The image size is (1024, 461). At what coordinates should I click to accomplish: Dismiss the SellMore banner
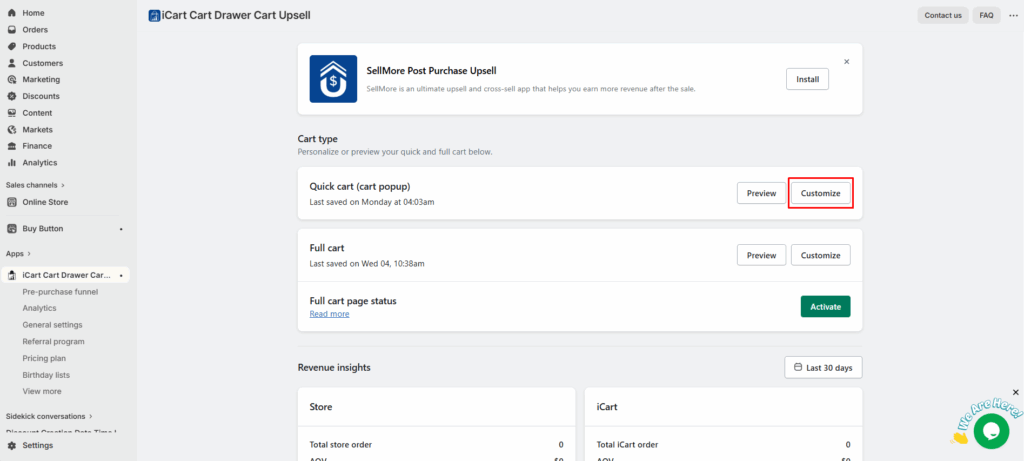tap(846, 61)
